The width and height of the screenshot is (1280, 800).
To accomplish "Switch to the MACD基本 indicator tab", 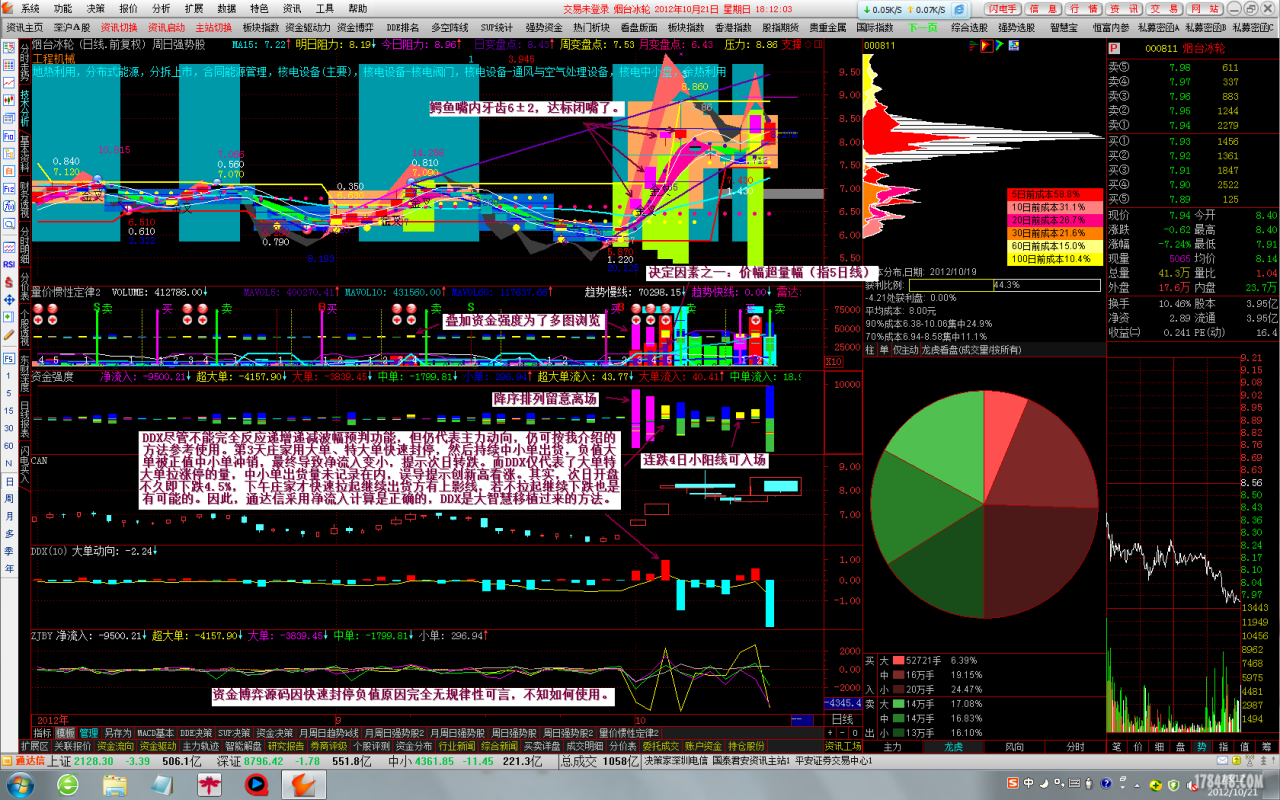I will pos(155,733).
